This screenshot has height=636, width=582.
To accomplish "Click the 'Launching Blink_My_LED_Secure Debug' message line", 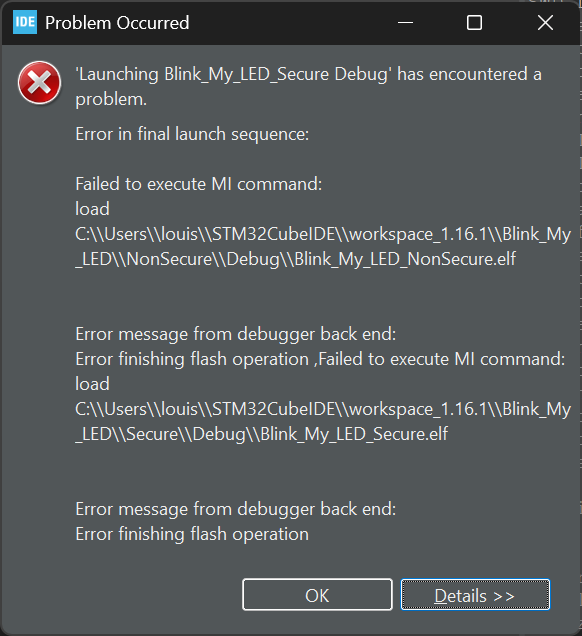I will pos(308,75).
